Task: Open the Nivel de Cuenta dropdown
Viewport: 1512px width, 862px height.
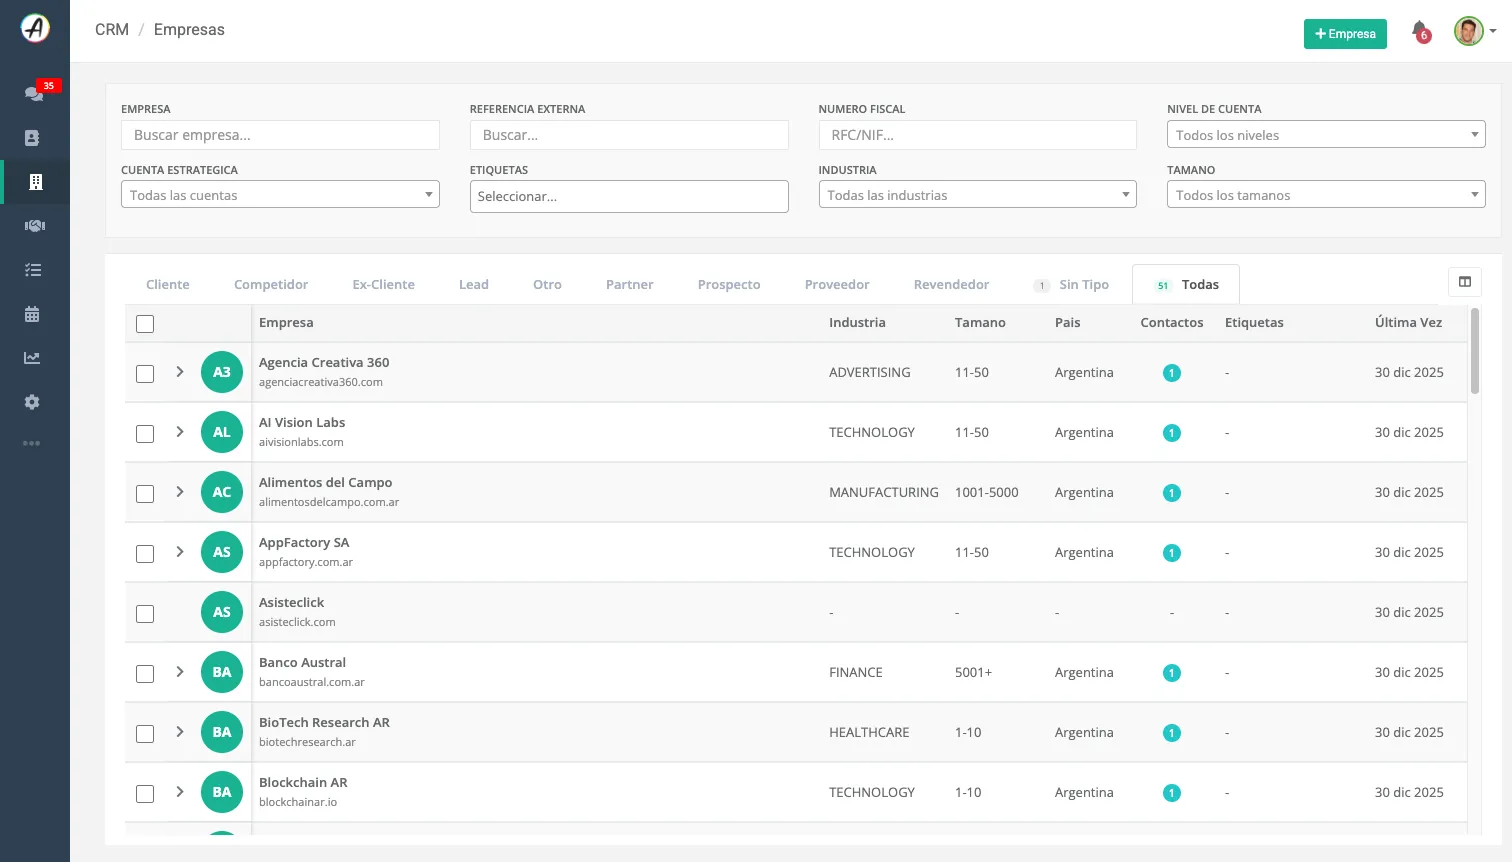Action: pyautogui.click(x=1326, y=135)
